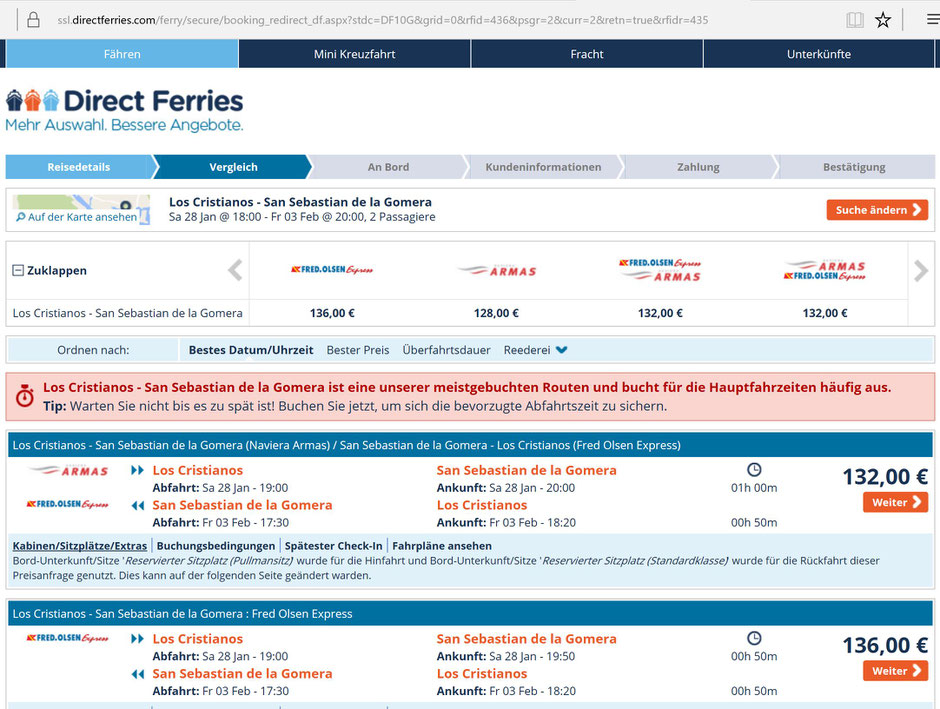Click Weiter for the 136,00 € offer
This screenshot has width=940, height=709.
[896, 671]
